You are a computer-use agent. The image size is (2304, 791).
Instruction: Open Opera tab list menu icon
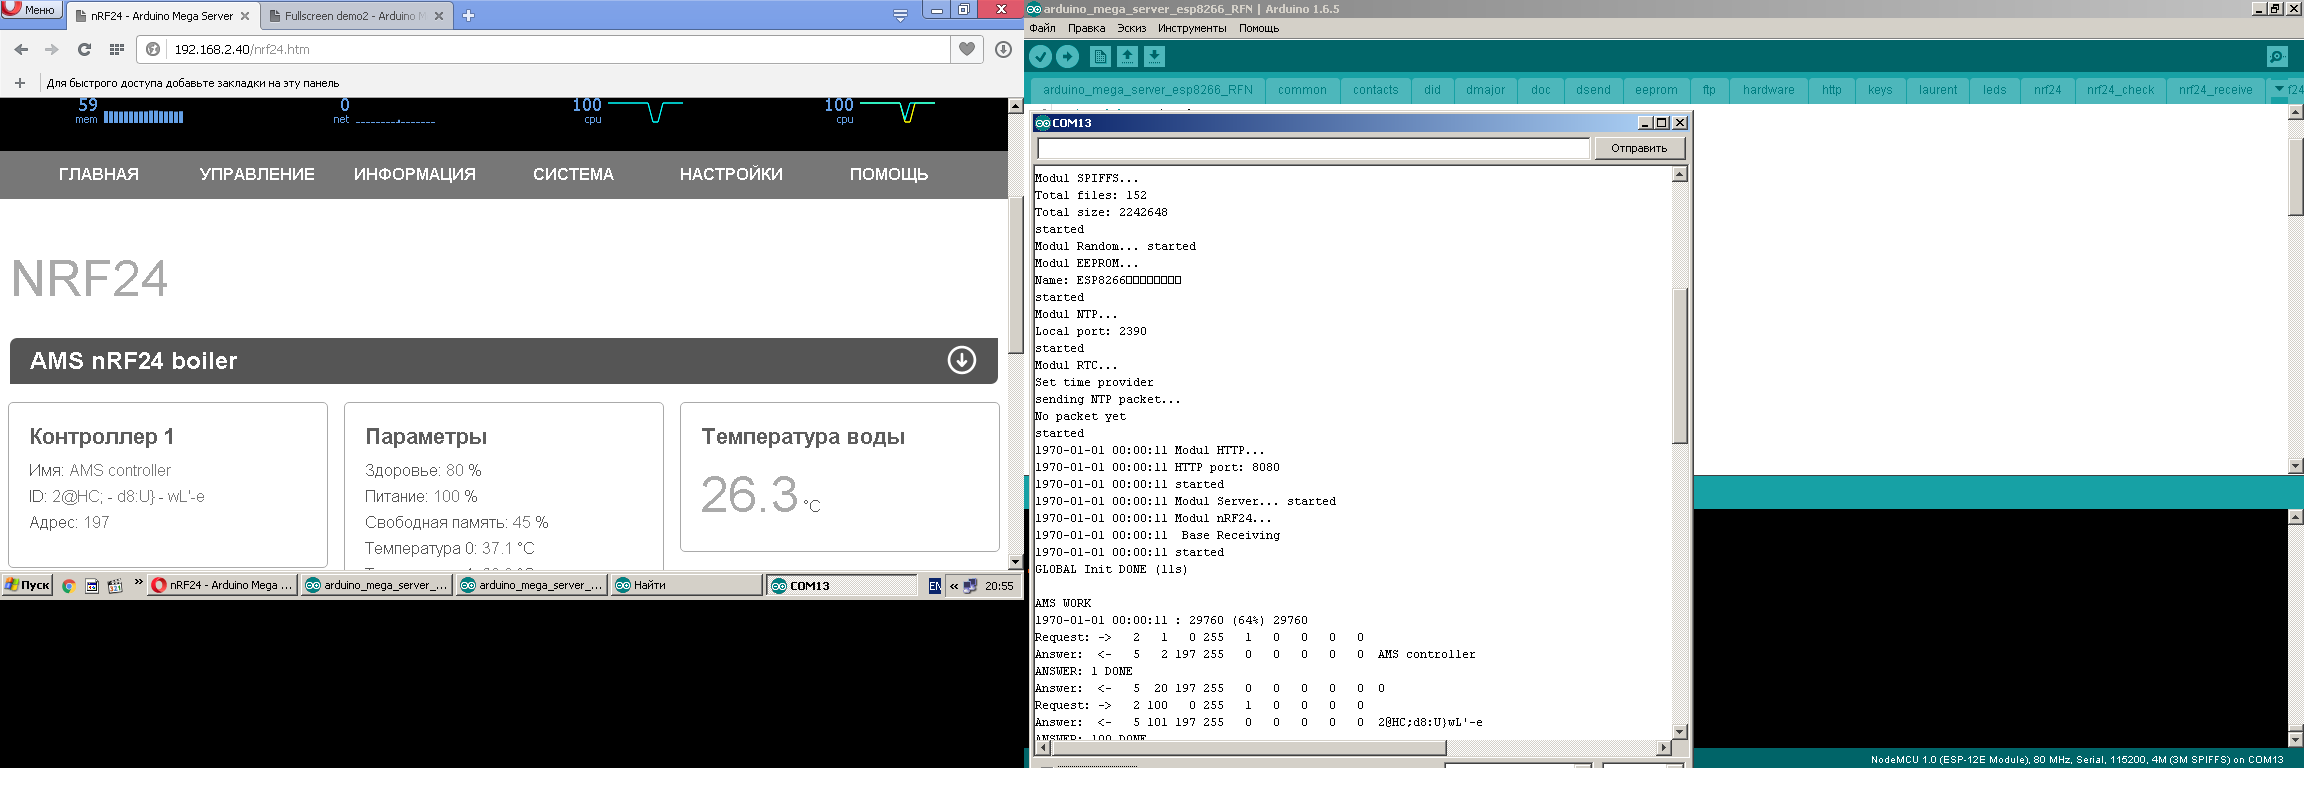[x=900, y=15]
